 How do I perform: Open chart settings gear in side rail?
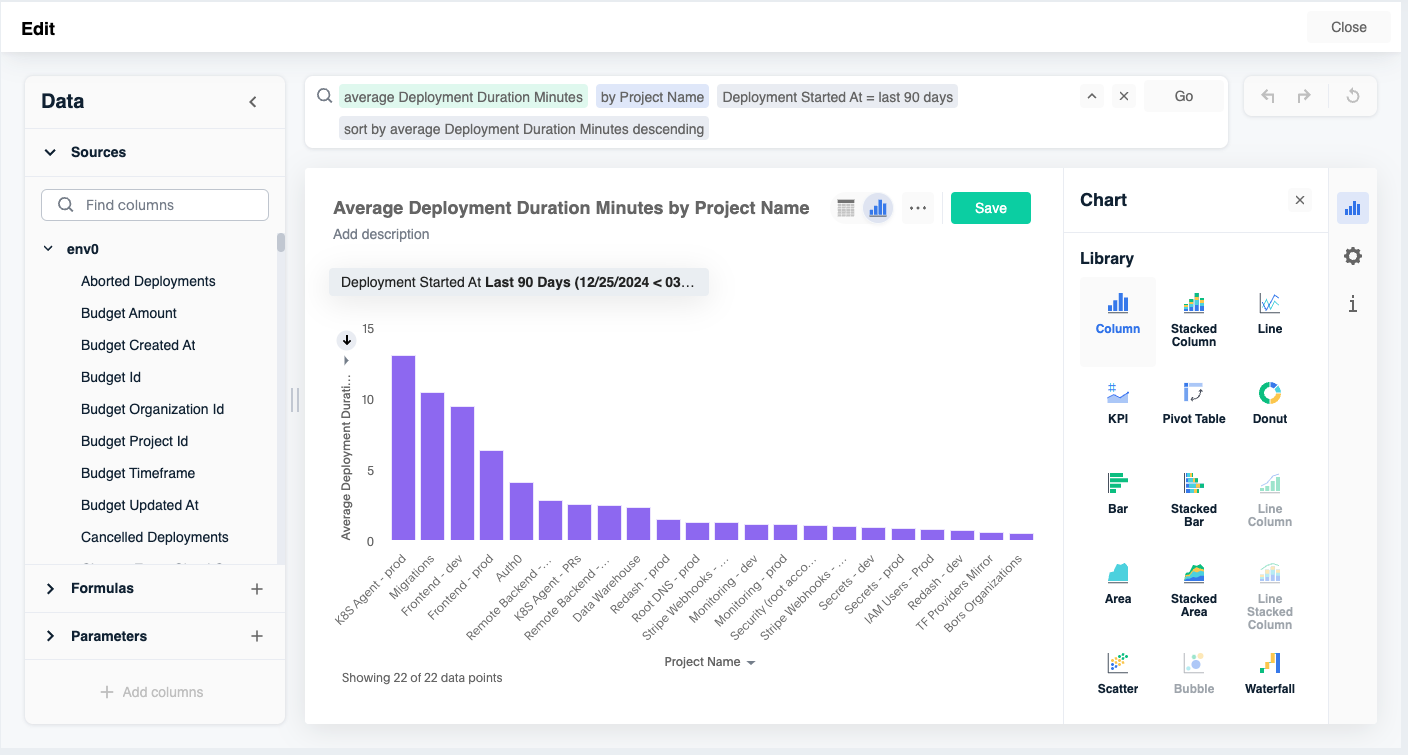1353,256
